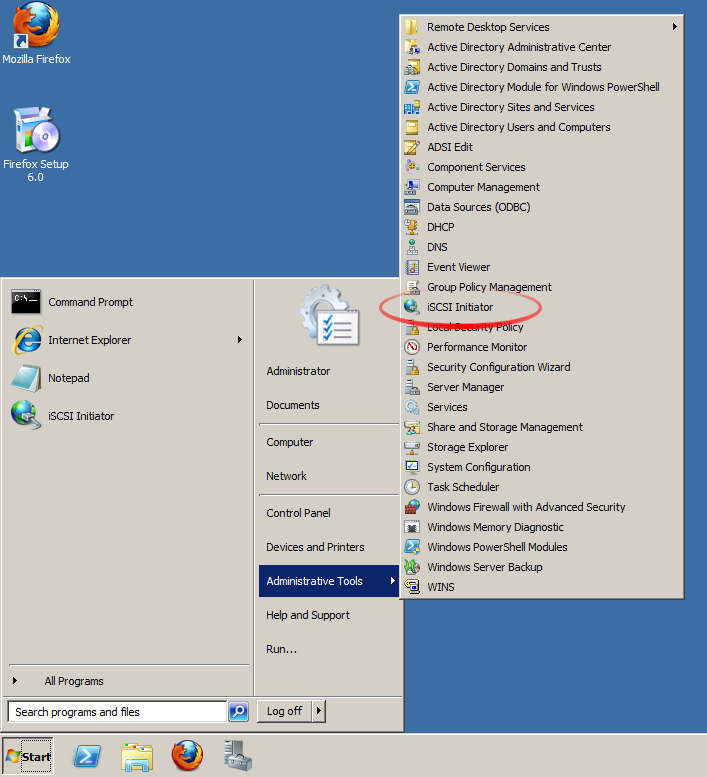Launch ADSI Edit icon
Screen dimensions: 707x777
[x=412, y=147]
